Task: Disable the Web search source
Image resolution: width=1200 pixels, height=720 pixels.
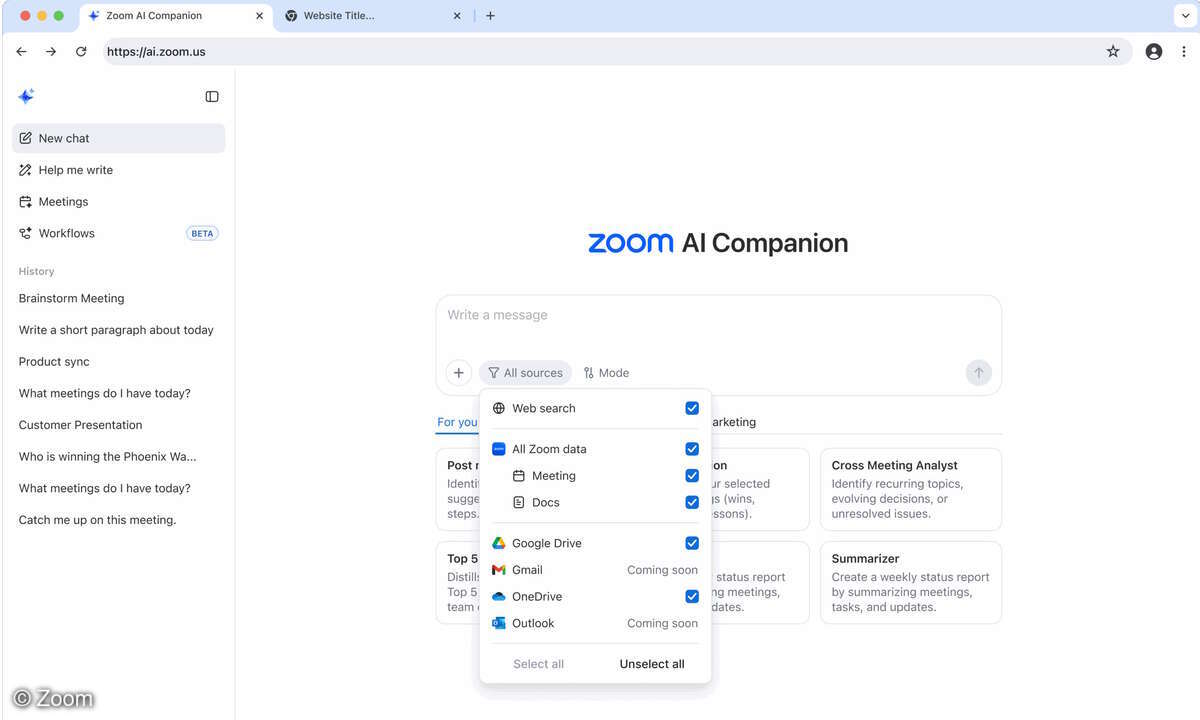Action: coord(692,408)
